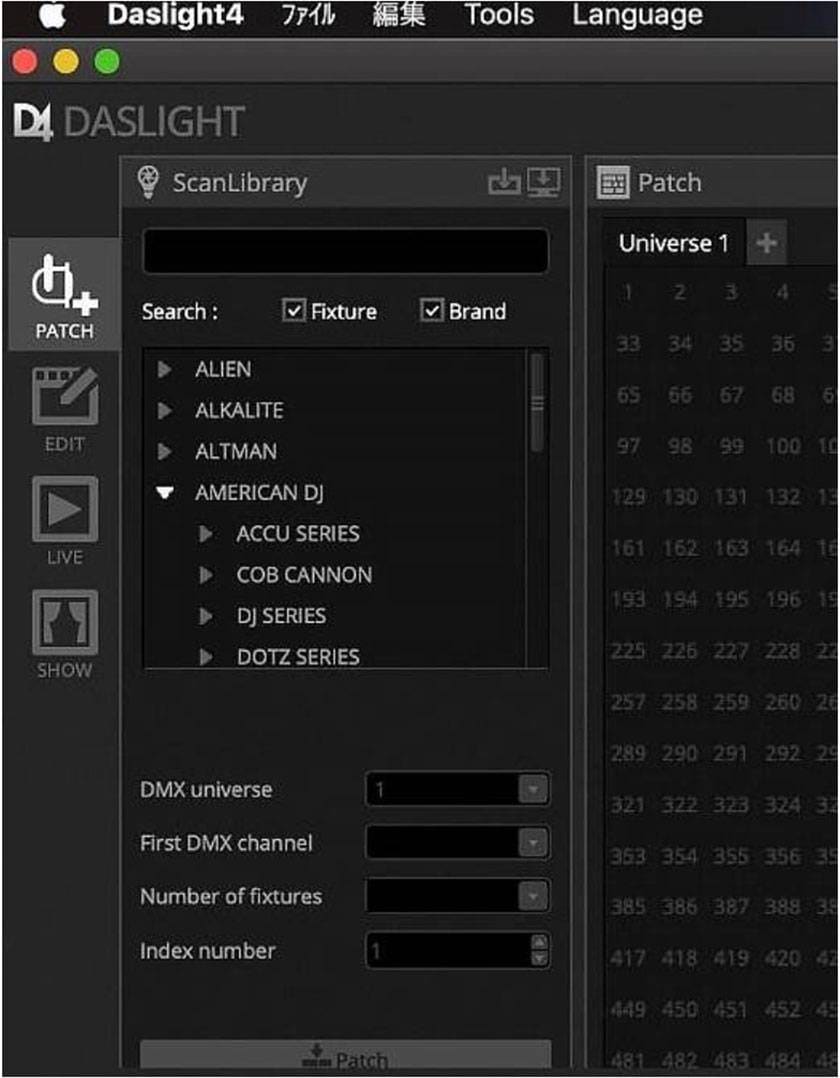Viewport: 840px width, 1078px height.
Task: Click the fixture search input field
Action: tap(345, 251)
